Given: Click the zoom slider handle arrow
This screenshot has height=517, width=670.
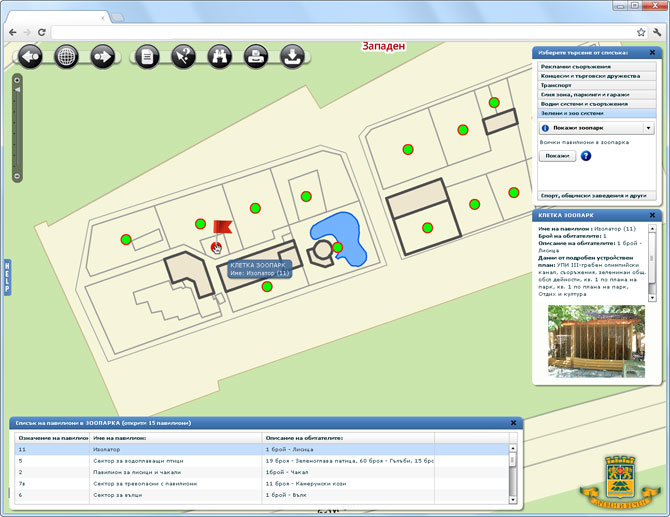Looking at the screenshot, I should pyautogui.click(x=18, y=90).
